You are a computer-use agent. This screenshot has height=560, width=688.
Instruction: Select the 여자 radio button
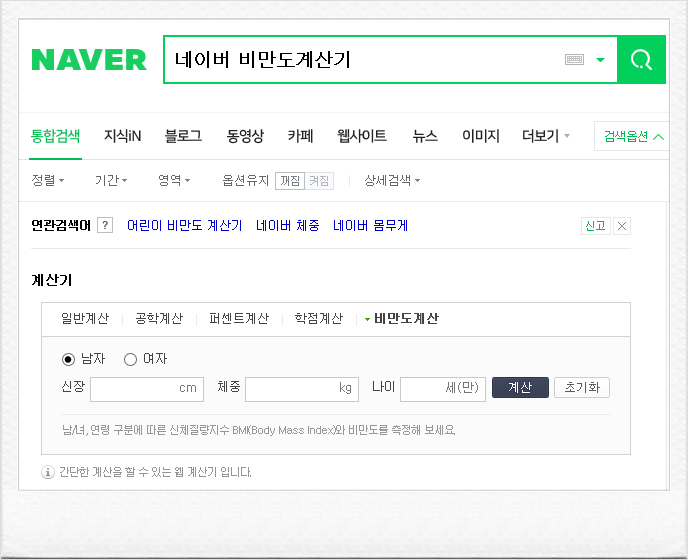click(130, 359)
